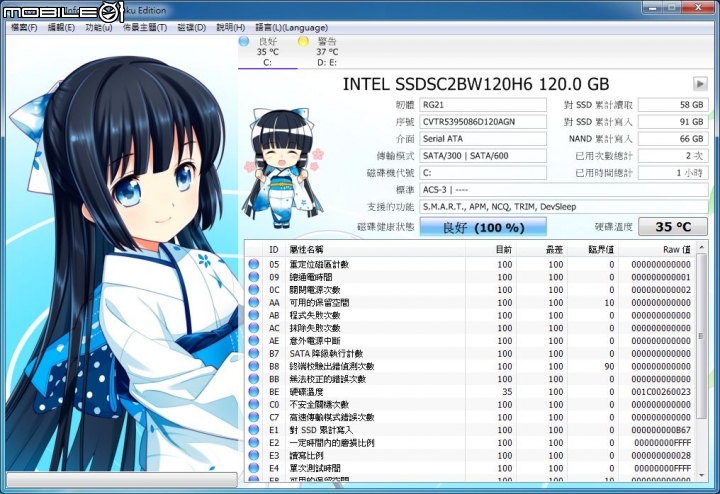Click the SMART table scroll down arrow
Screen dimensions: 720x494
pyautogui.click(x=701, y=475)
